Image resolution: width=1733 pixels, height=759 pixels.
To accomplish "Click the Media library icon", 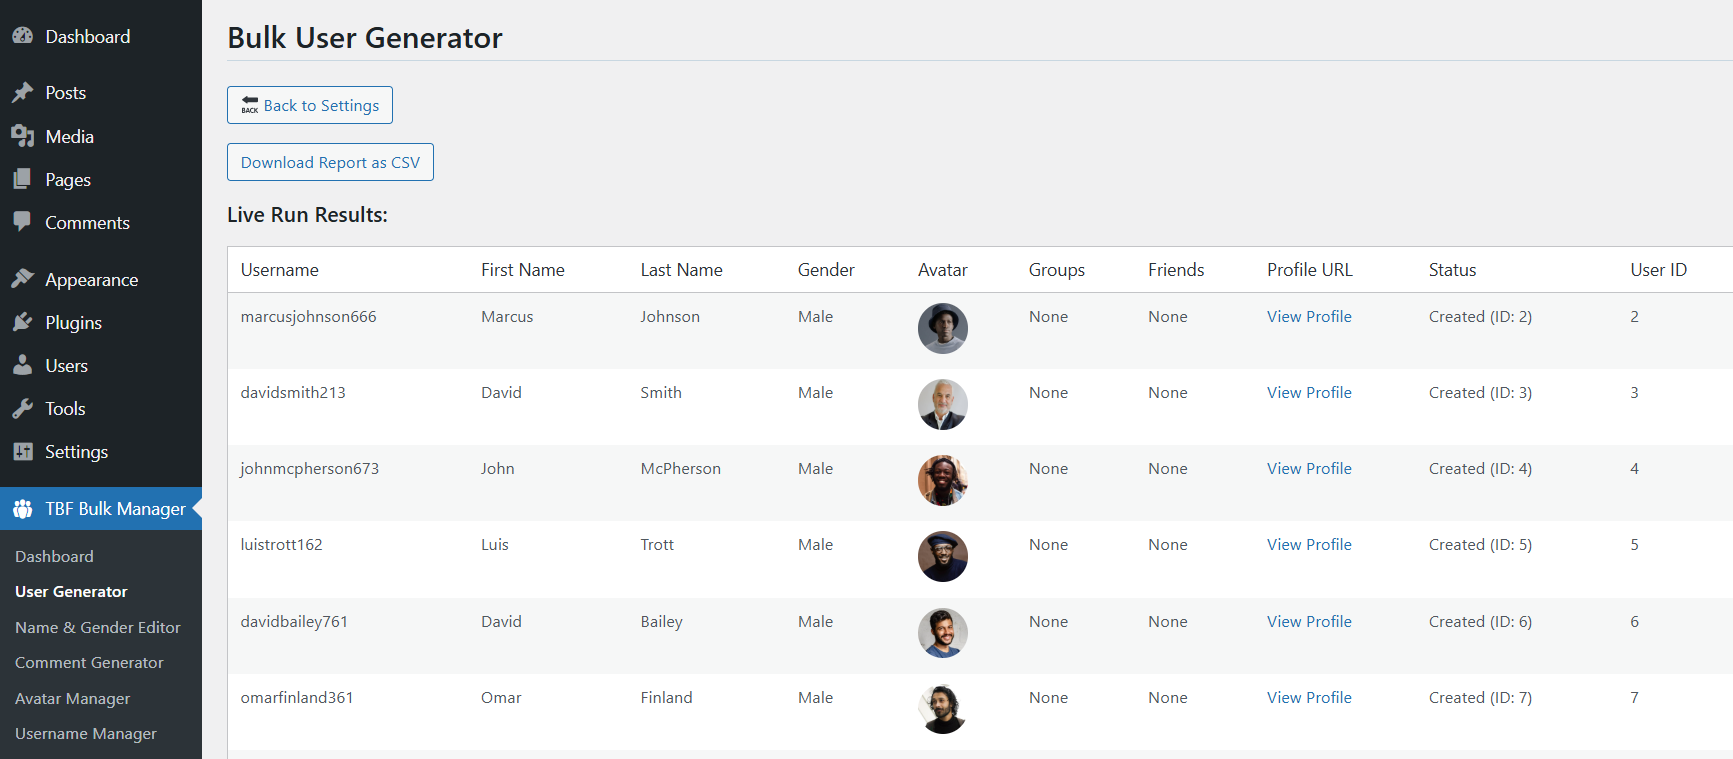I will pos(22,136).
